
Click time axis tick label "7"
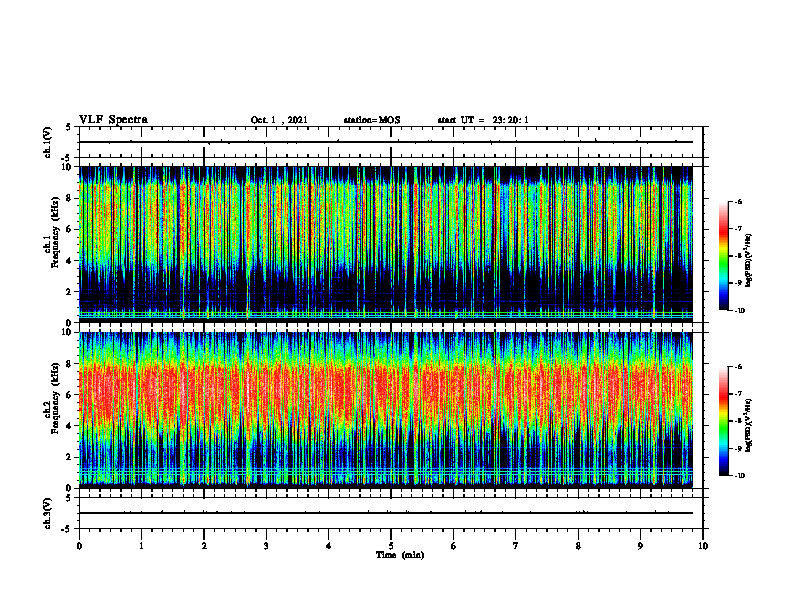516,546
